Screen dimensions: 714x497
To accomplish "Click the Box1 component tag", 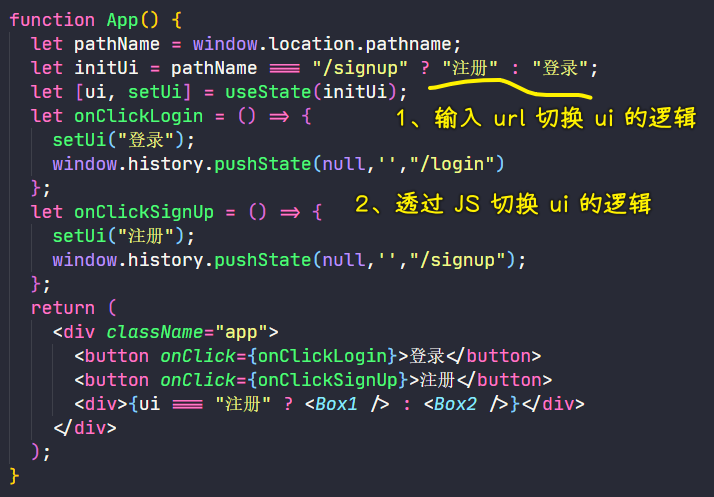I will tap(336, 404).
